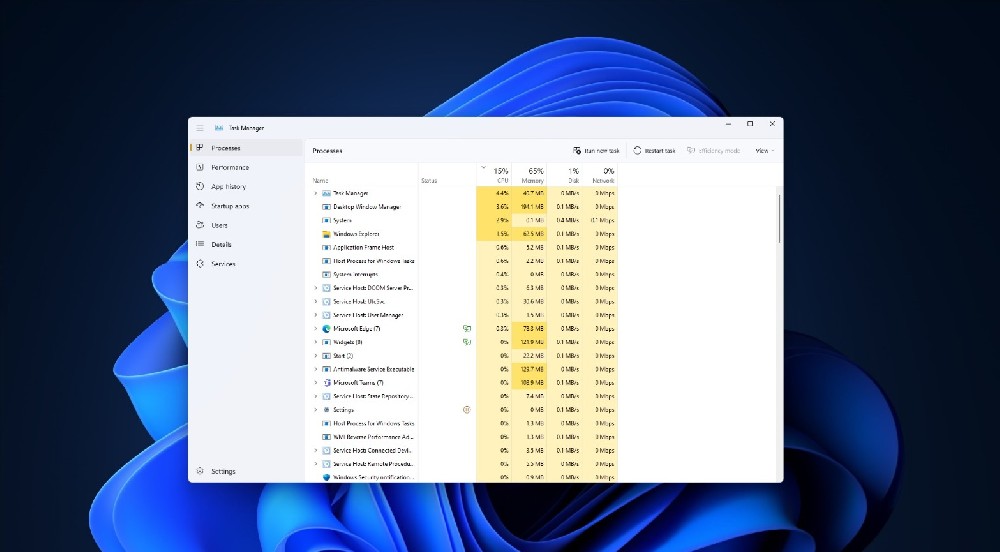Click the Restart task button
The width and height of the screenshot is (1000, 552).
pyautogui.click(x=655, y=150)
